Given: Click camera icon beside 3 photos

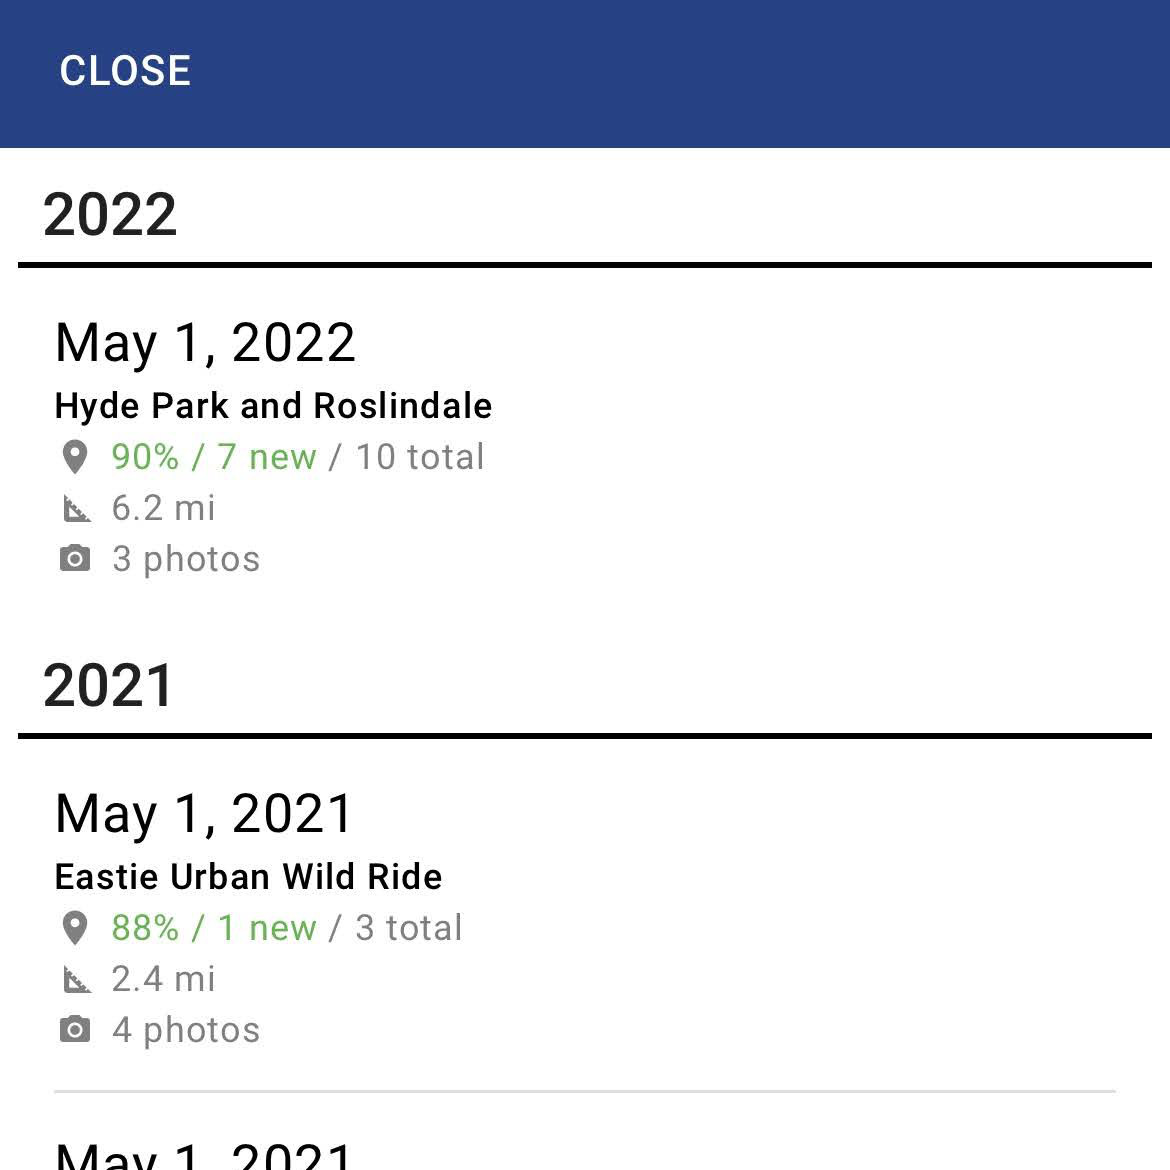Looking at the screenshot, I should tap(75, 559).
